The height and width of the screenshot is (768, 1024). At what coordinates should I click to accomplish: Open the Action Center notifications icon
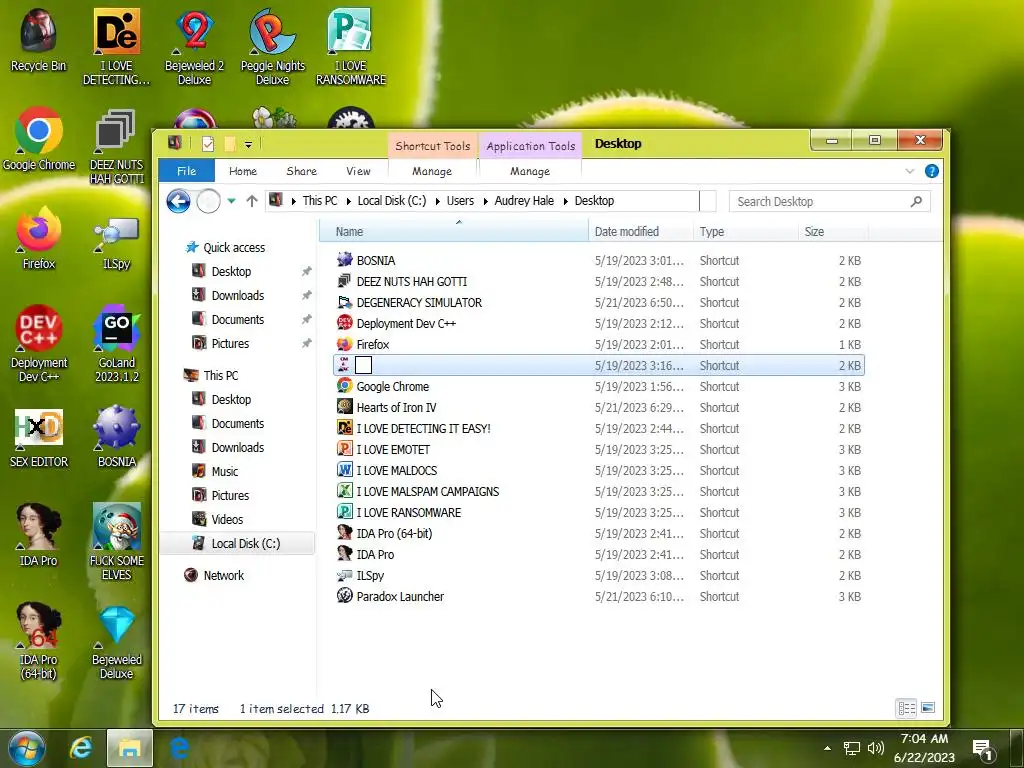(x=984, y=749)
